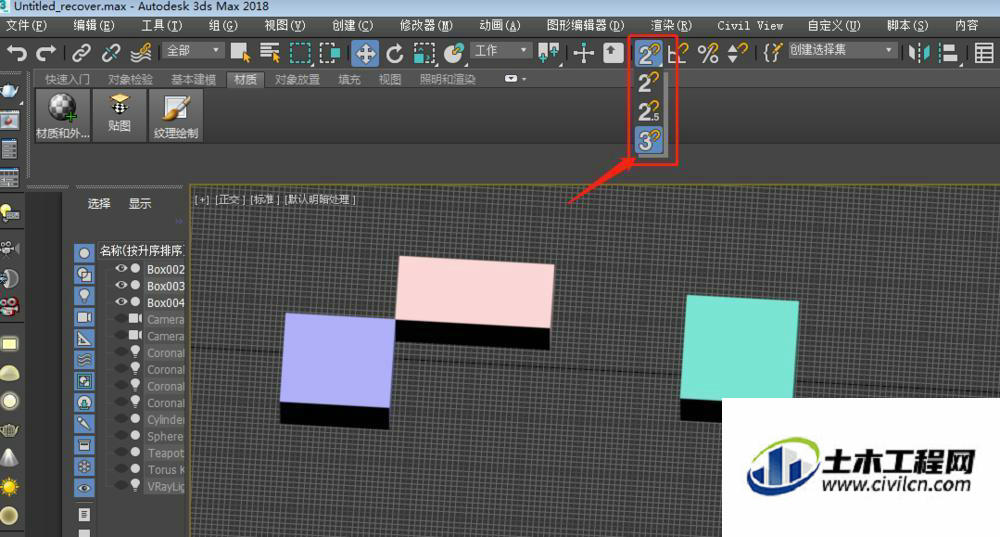
Task: Hide Box003 using its eye icon
Action: coord(121,285)
